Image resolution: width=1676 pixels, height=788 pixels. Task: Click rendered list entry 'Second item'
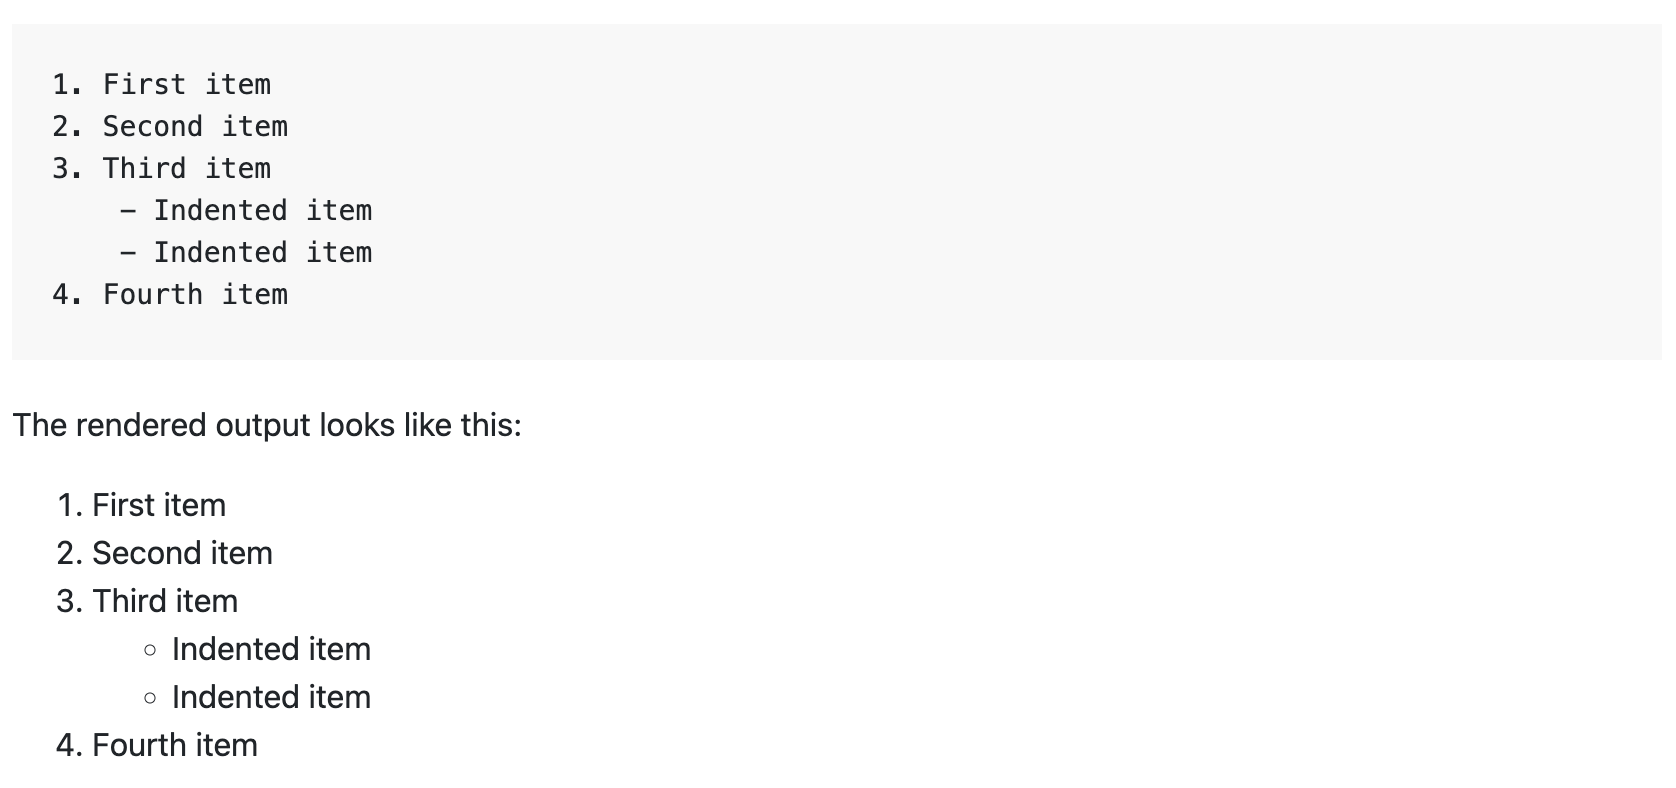(182, 553)
